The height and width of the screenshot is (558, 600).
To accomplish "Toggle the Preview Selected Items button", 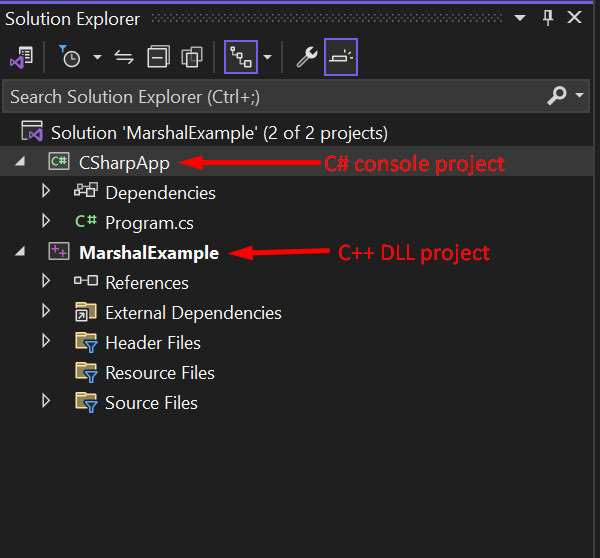I will (341, 57).
